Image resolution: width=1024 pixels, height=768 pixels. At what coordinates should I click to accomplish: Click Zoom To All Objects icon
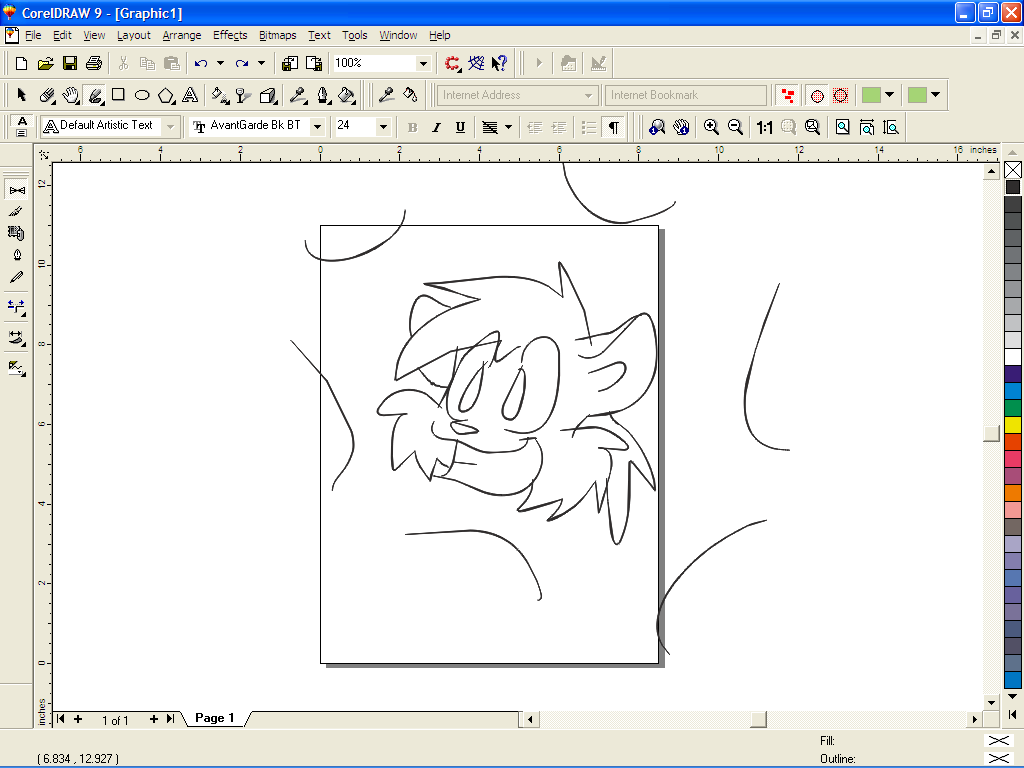(x=812, y=127)
